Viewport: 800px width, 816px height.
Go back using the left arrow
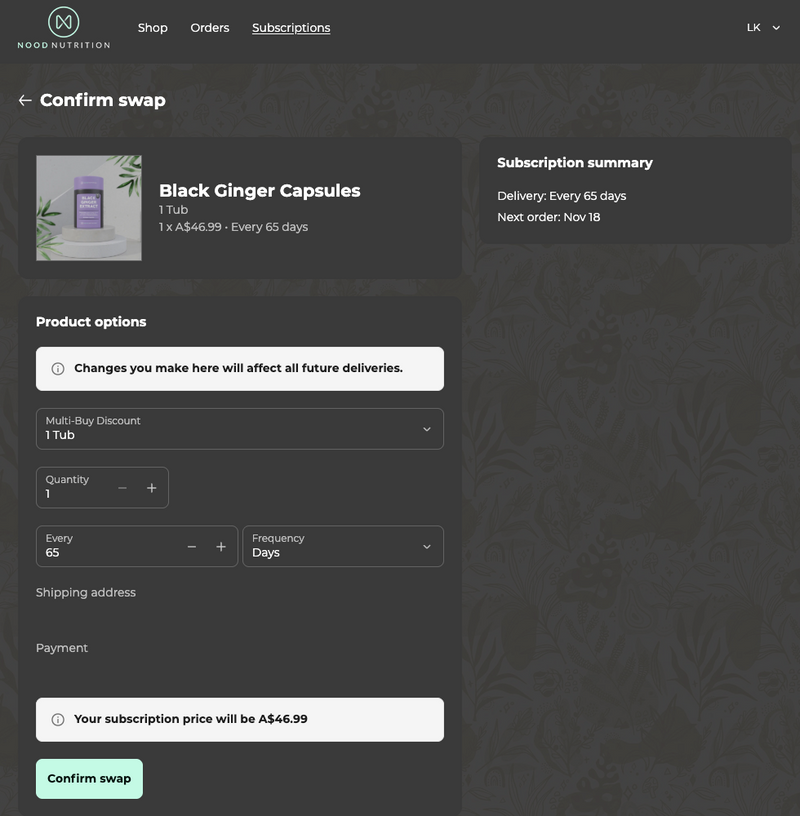[x=25, y=100]
